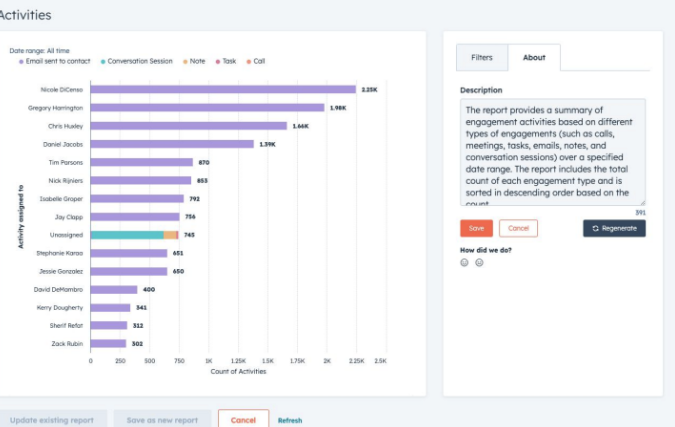
Task: Click the 1.39K value label
Action: [267, 144]
